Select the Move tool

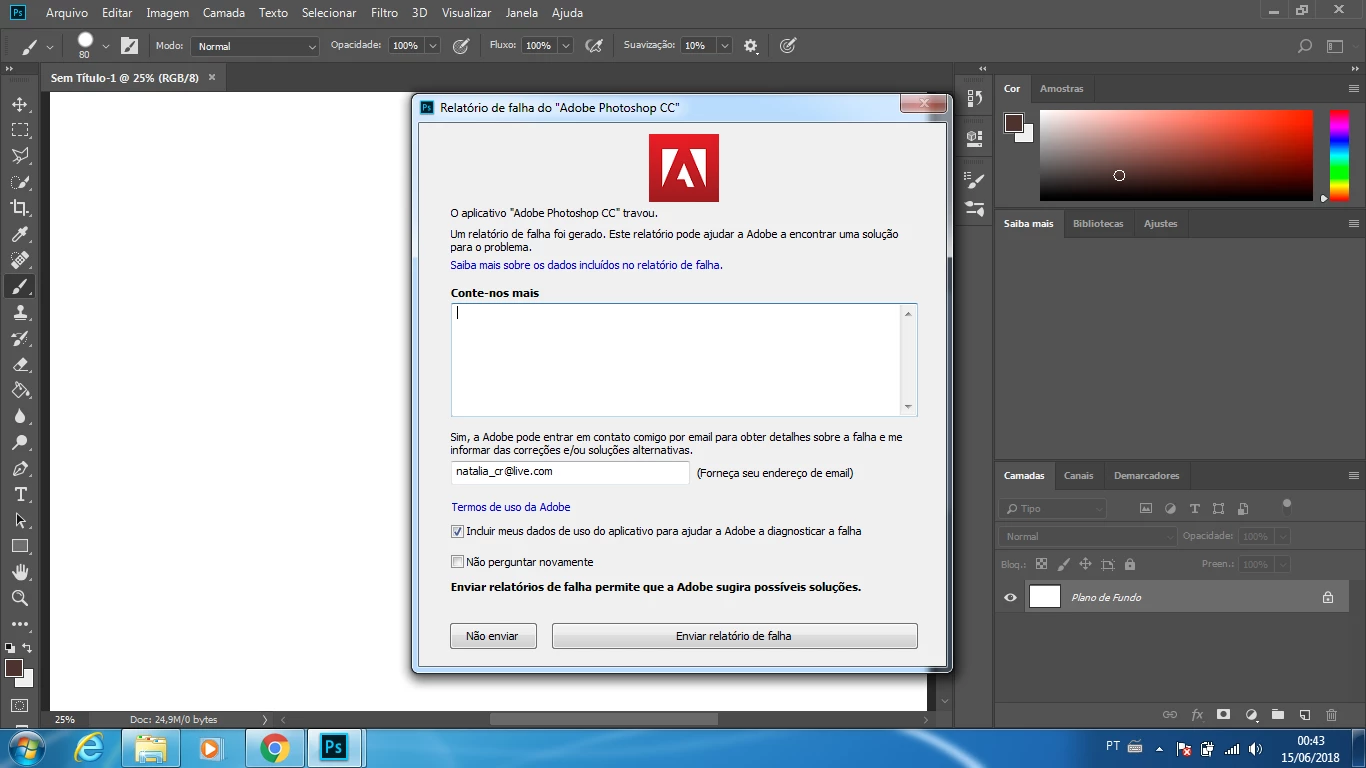pos(19,104)
